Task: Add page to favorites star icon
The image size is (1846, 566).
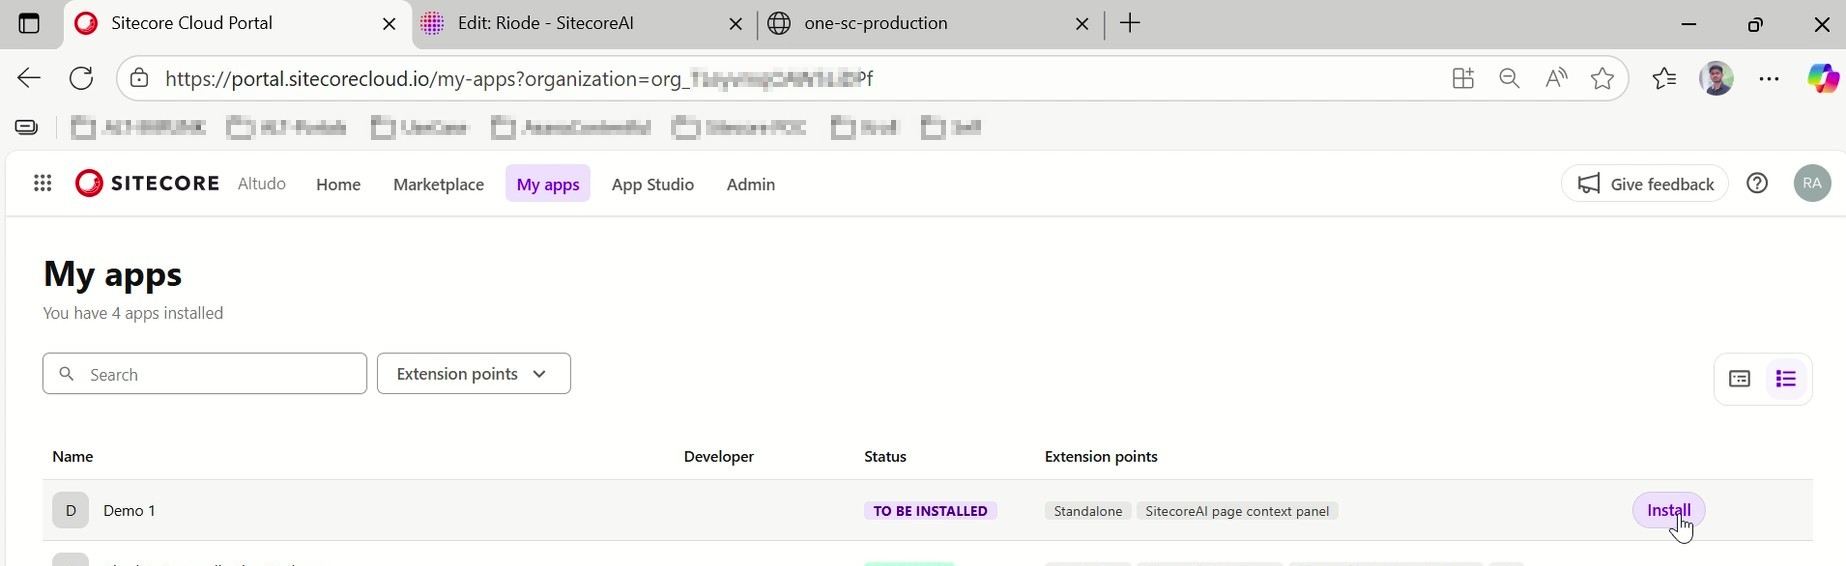Action: [x=1602, y=78]
